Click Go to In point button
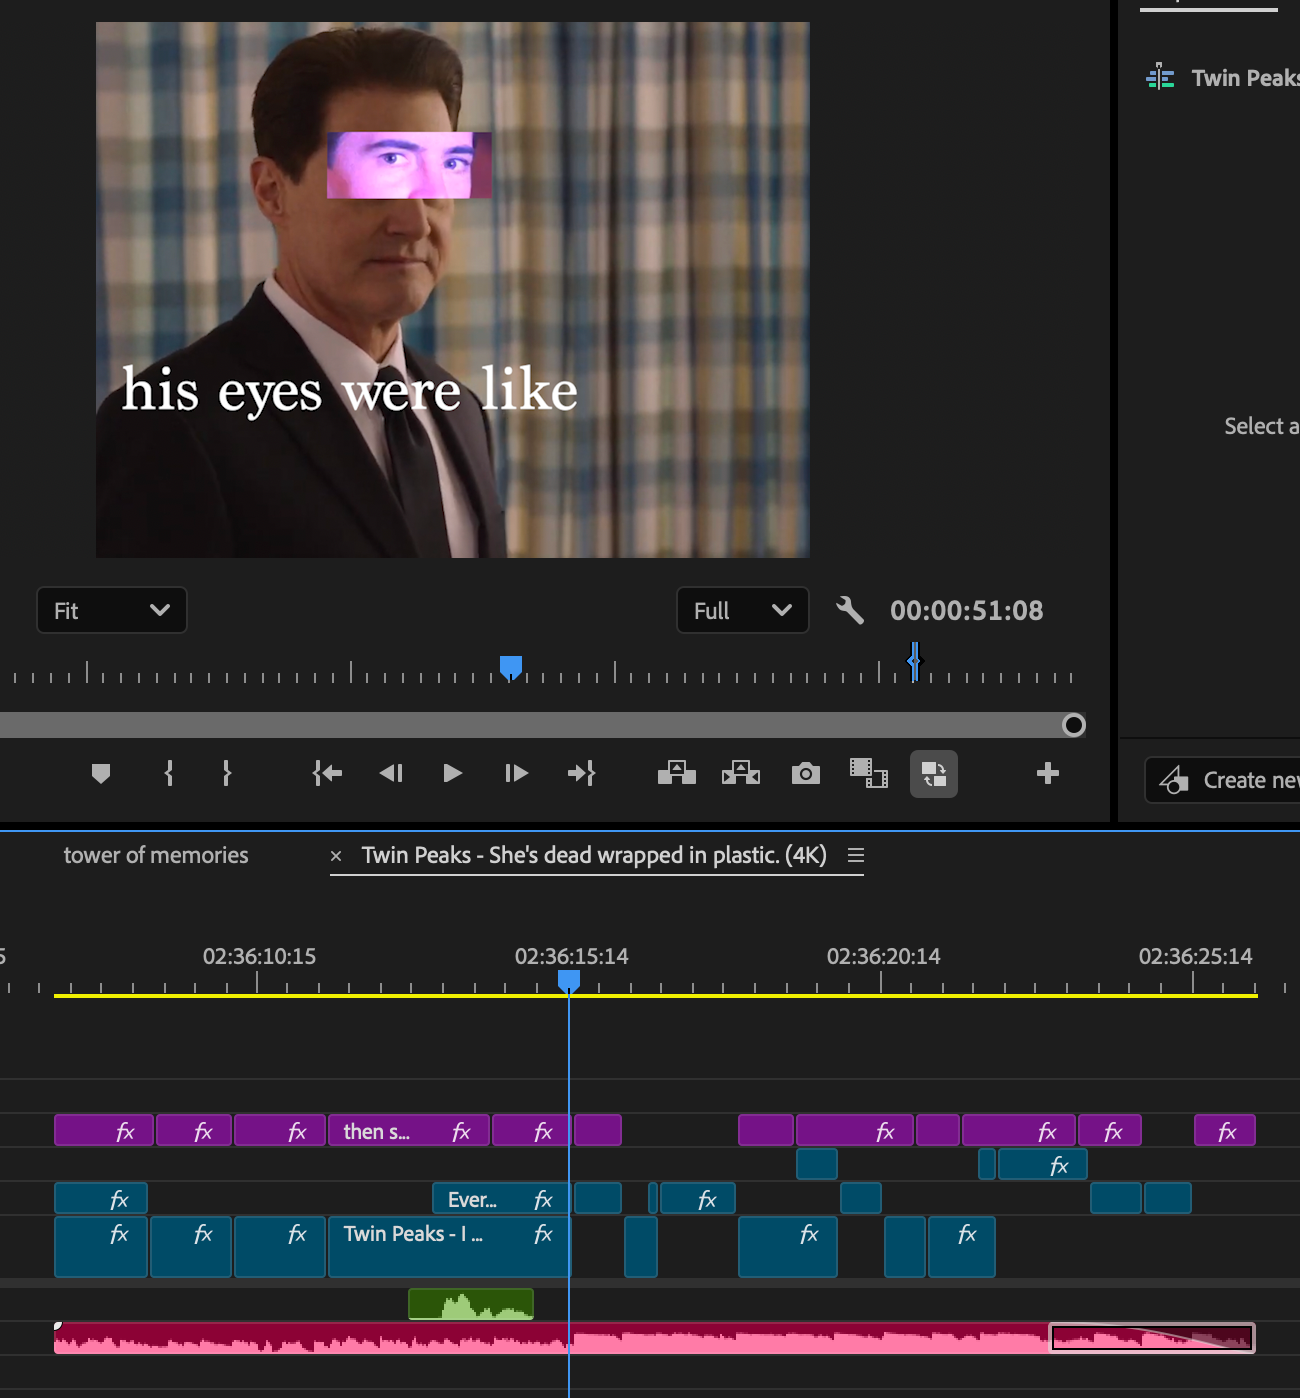Screen dimensions: 1300x1398 coord(327,773)
